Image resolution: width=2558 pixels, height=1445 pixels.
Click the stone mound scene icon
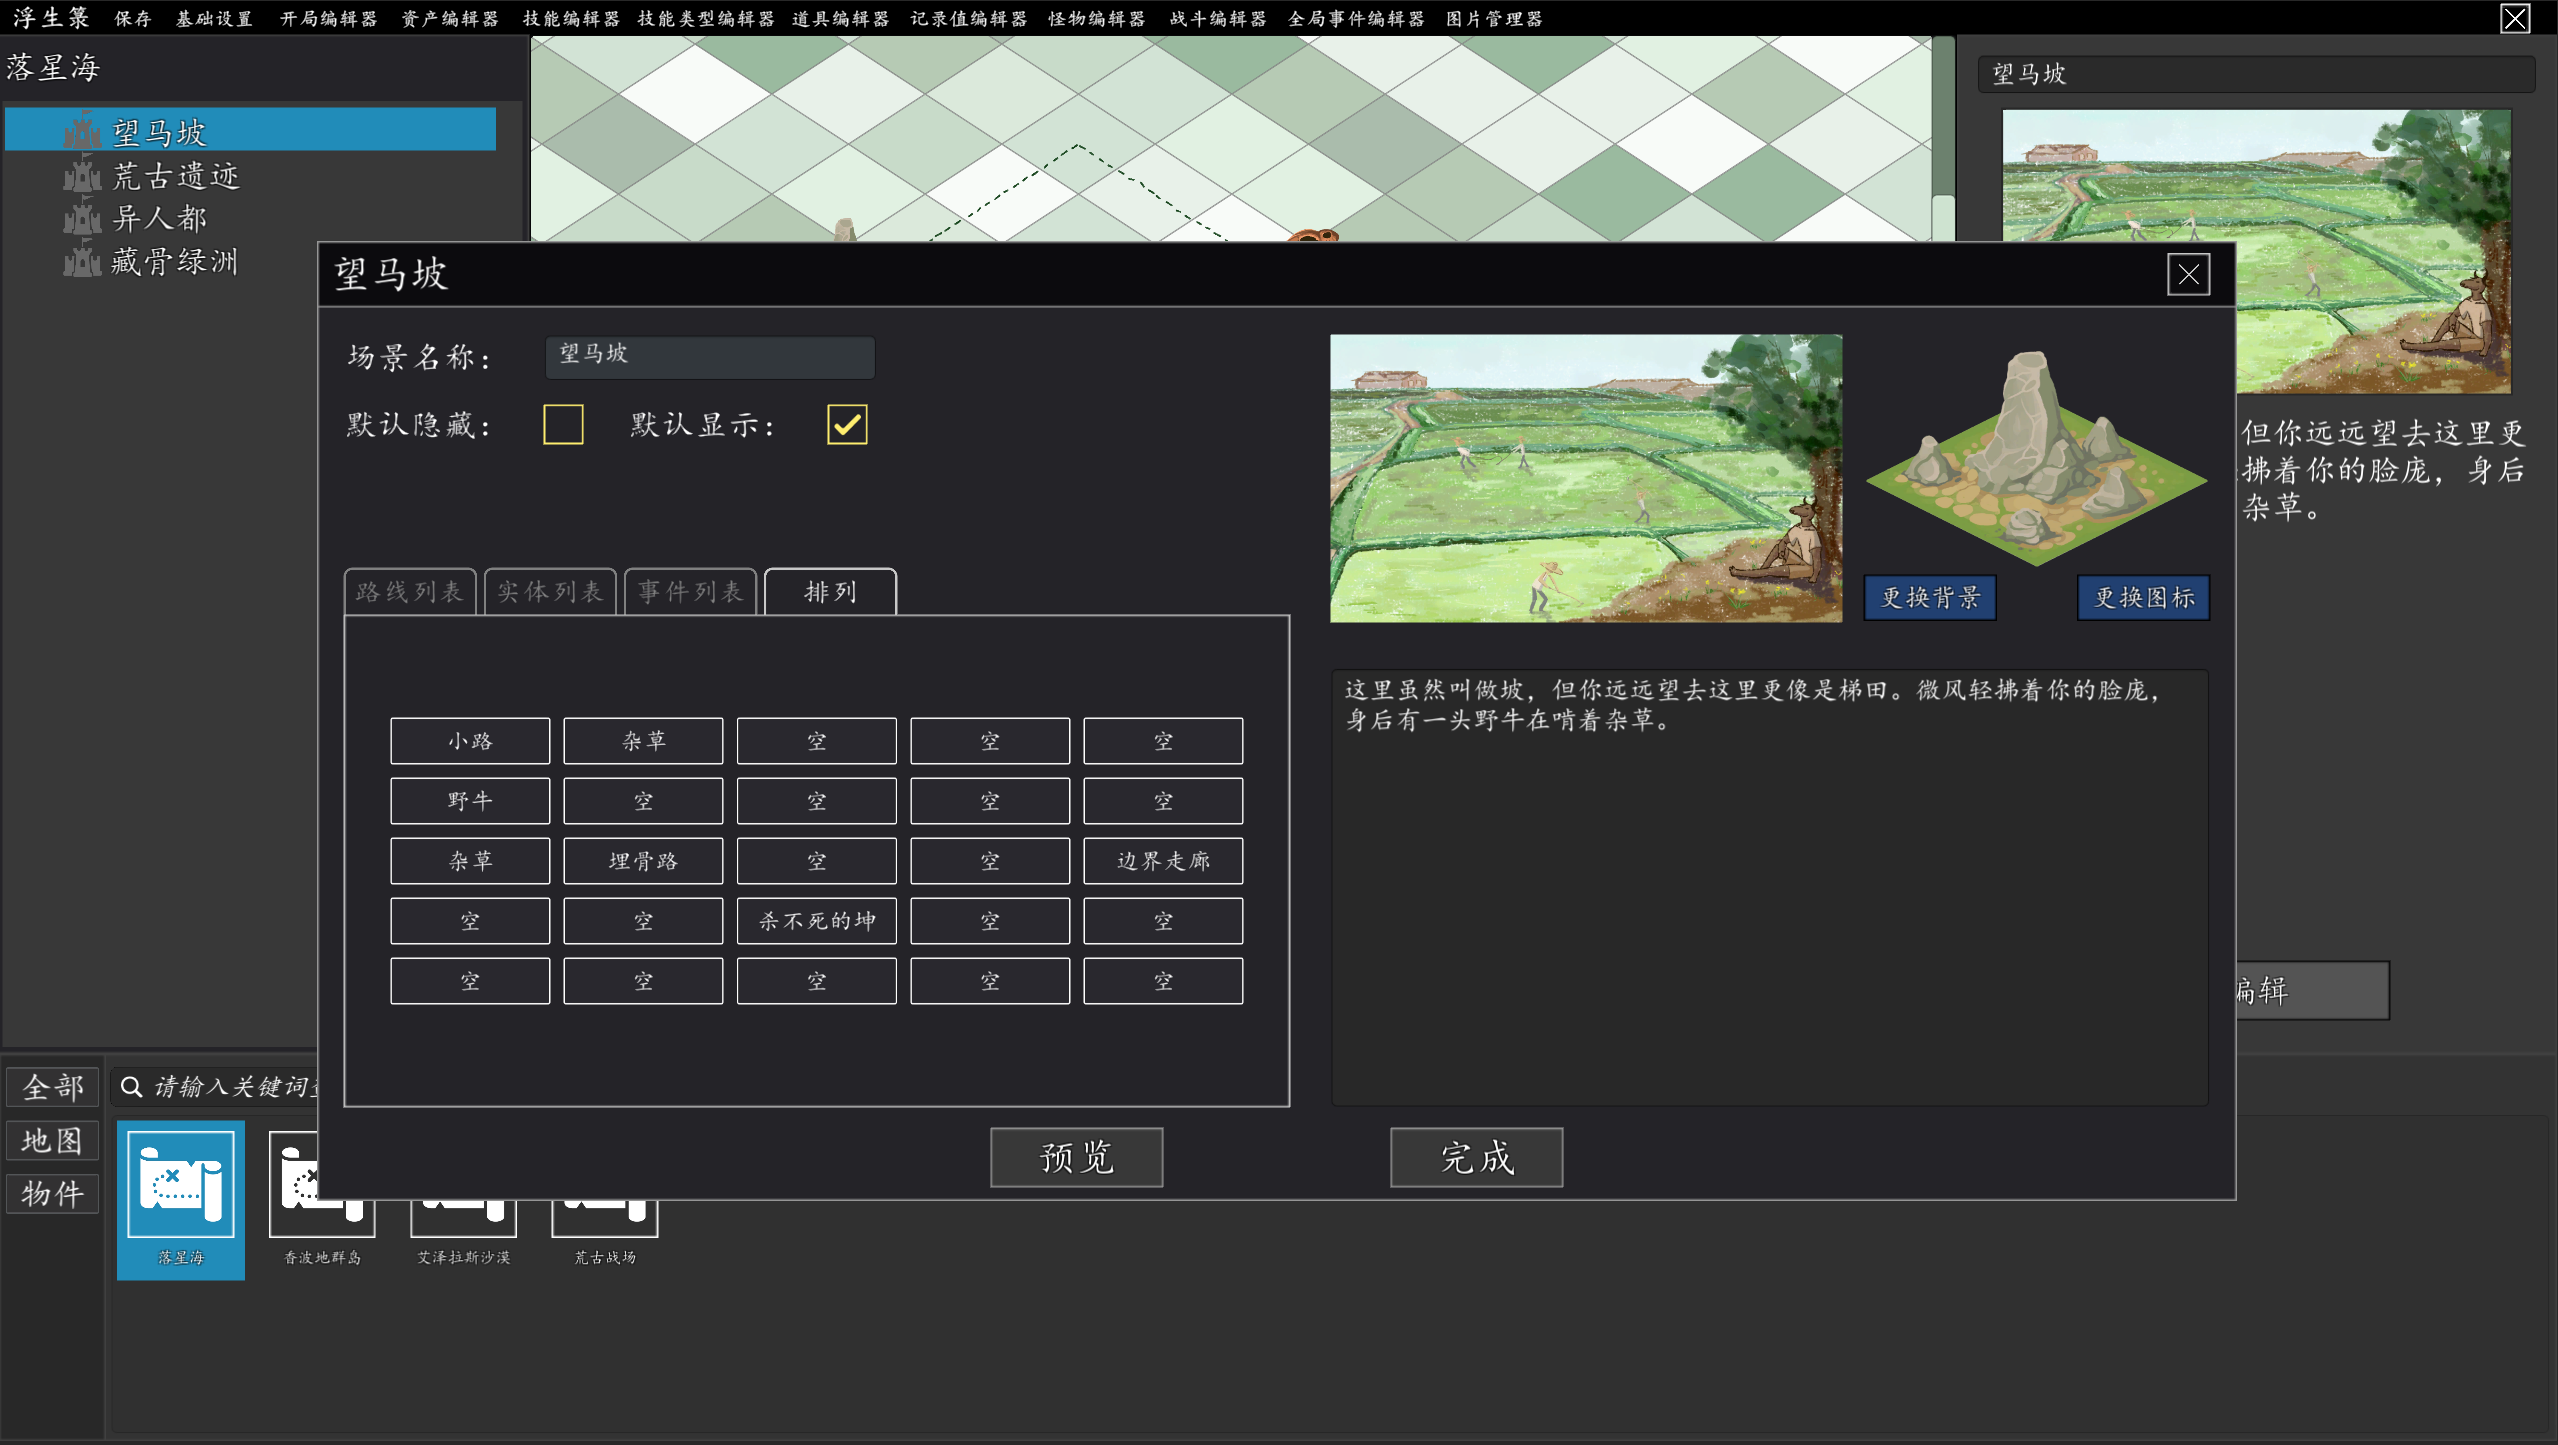click(2036, 457)
